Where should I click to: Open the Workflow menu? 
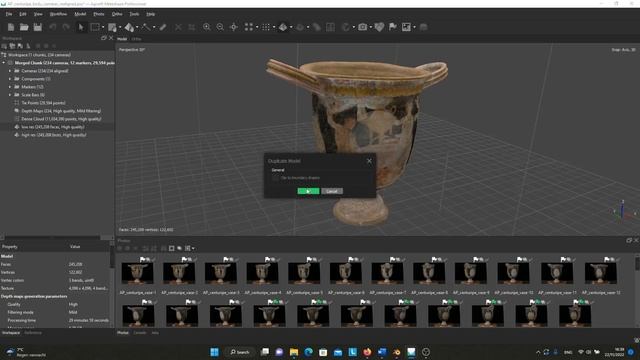(58, 14)
